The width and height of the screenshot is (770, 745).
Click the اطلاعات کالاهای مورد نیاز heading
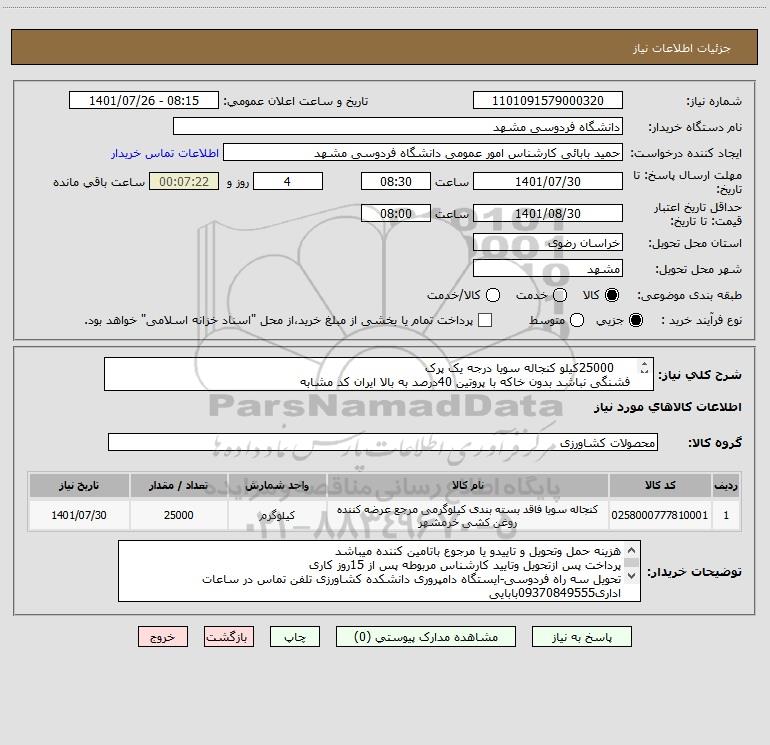tap(667, 407)
